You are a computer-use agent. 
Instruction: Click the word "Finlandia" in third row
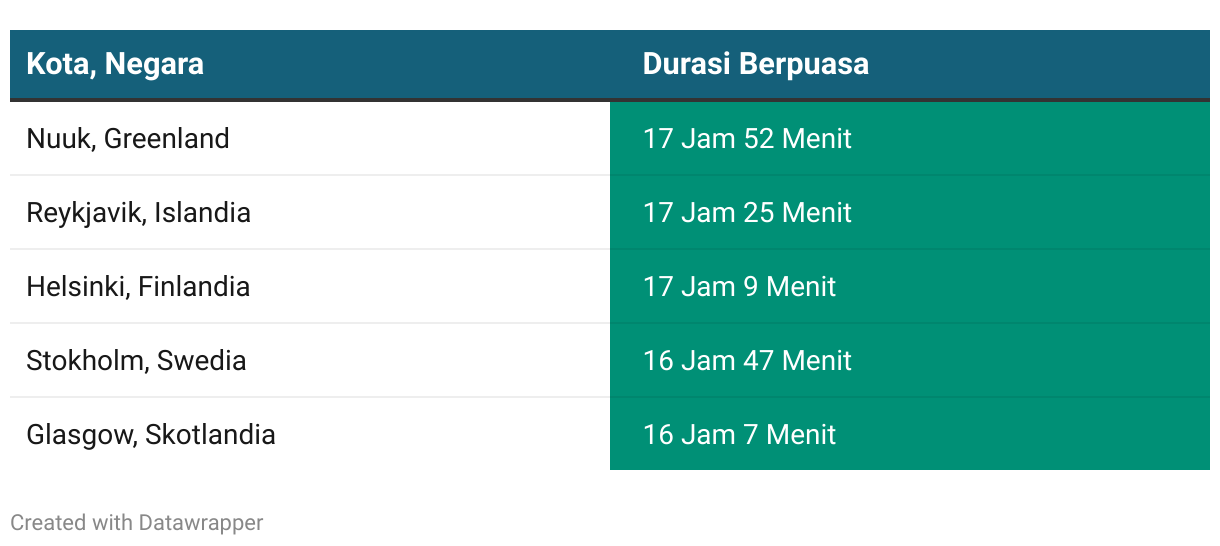point(194,286)
